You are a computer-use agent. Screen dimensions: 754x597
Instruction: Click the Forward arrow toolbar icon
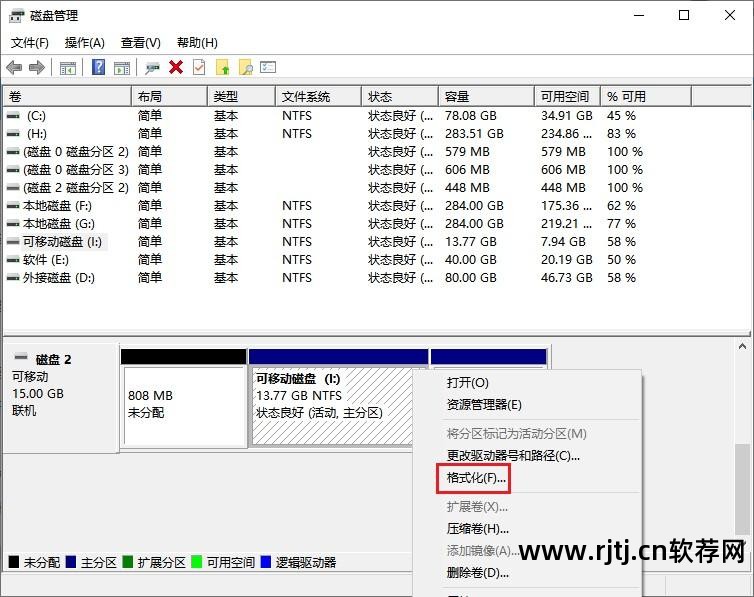[x=37, y=67]
